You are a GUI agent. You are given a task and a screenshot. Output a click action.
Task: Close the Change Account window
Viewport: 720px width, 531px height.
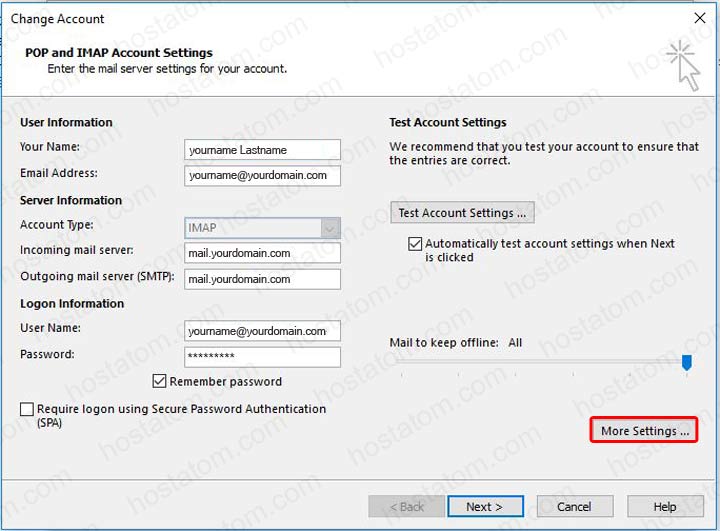click(699, 18)
